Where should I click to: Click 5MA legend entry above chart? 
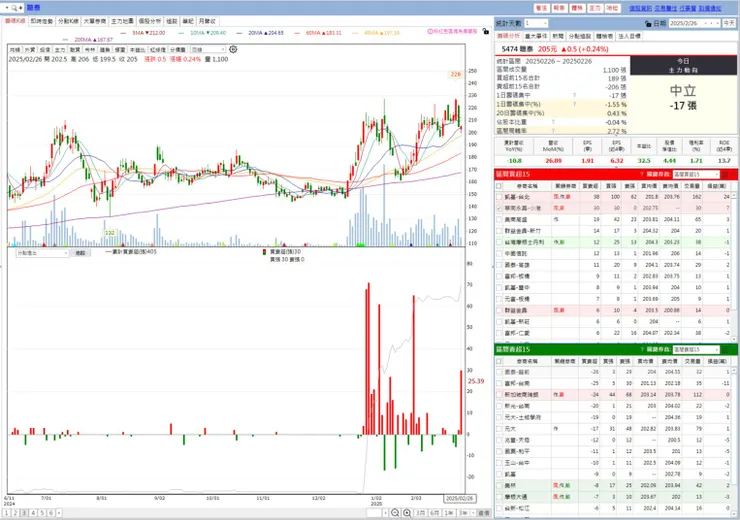tap(144, 33)
